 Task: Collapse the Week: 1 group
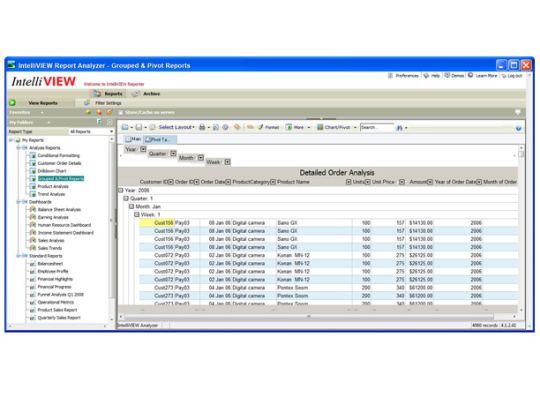click(x=137, y=215)
